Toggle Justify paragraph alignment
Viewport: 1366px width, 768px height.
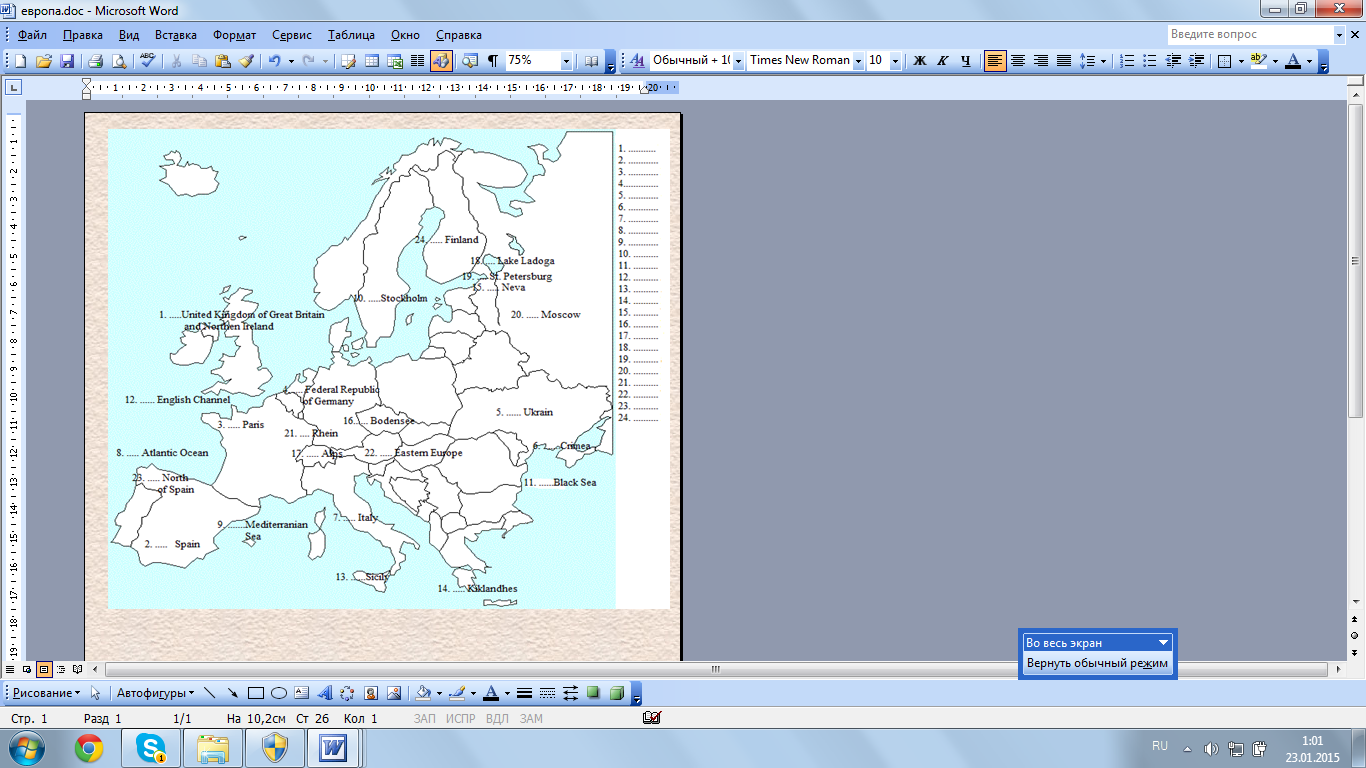[1064, 61]
